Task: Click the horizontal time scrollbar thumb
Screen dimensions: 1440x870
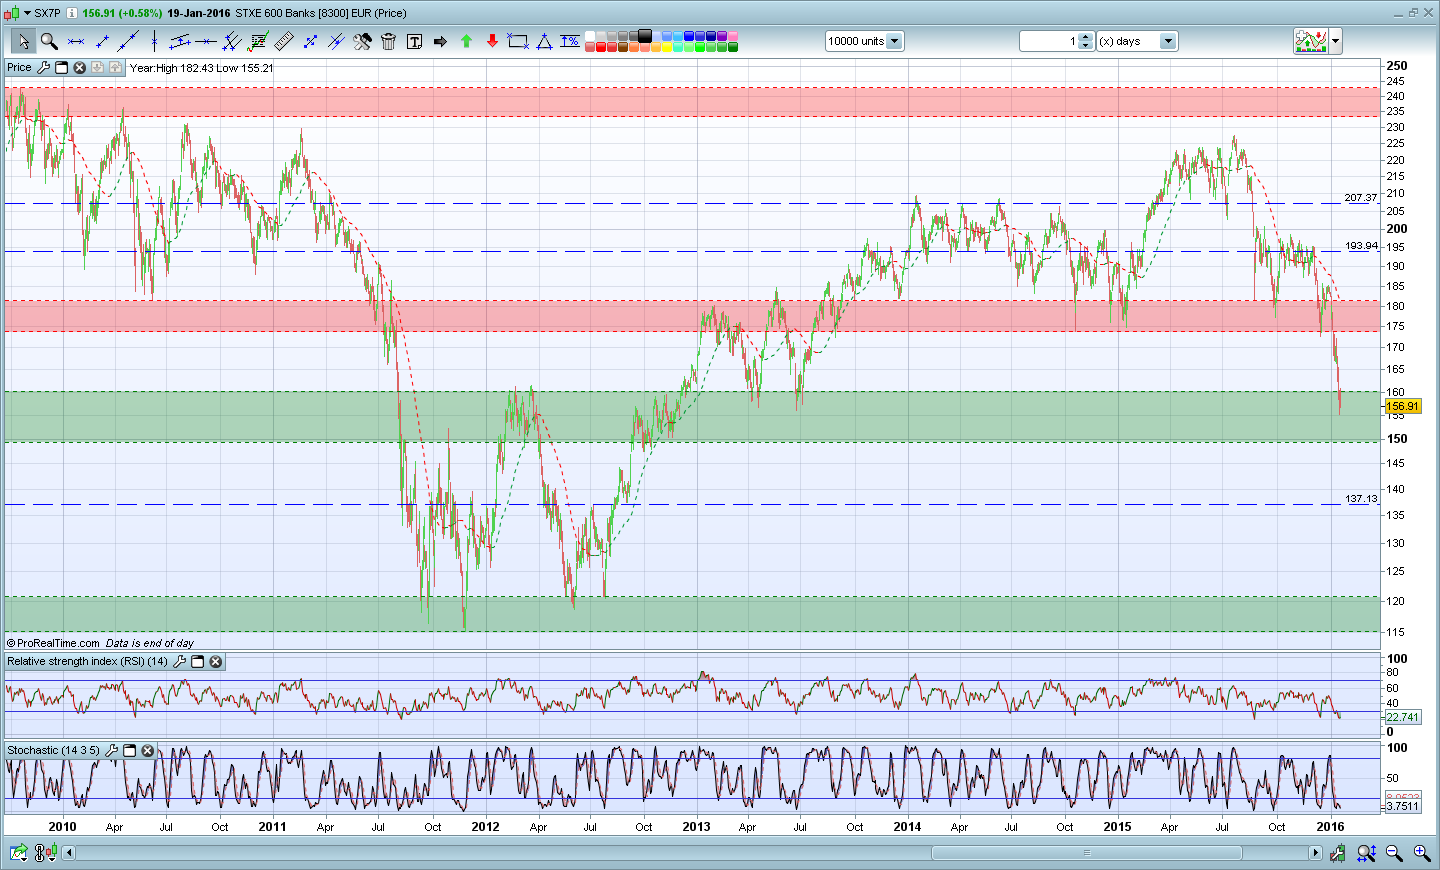Action: coord(1086,853)
